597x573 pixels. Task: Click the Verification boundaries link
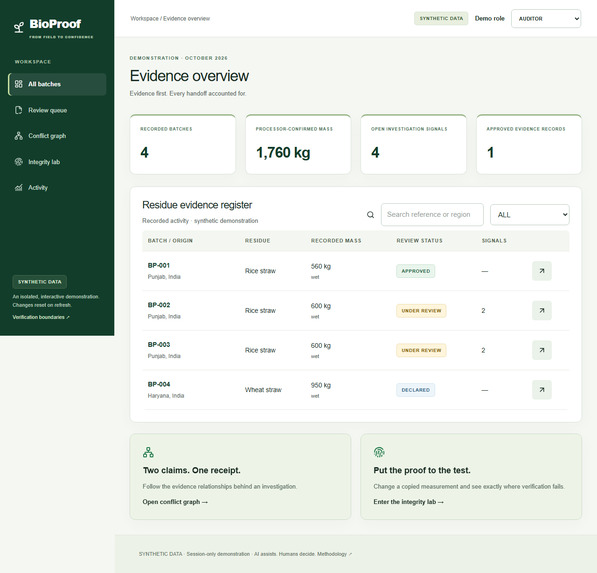[x=41, y=317]
